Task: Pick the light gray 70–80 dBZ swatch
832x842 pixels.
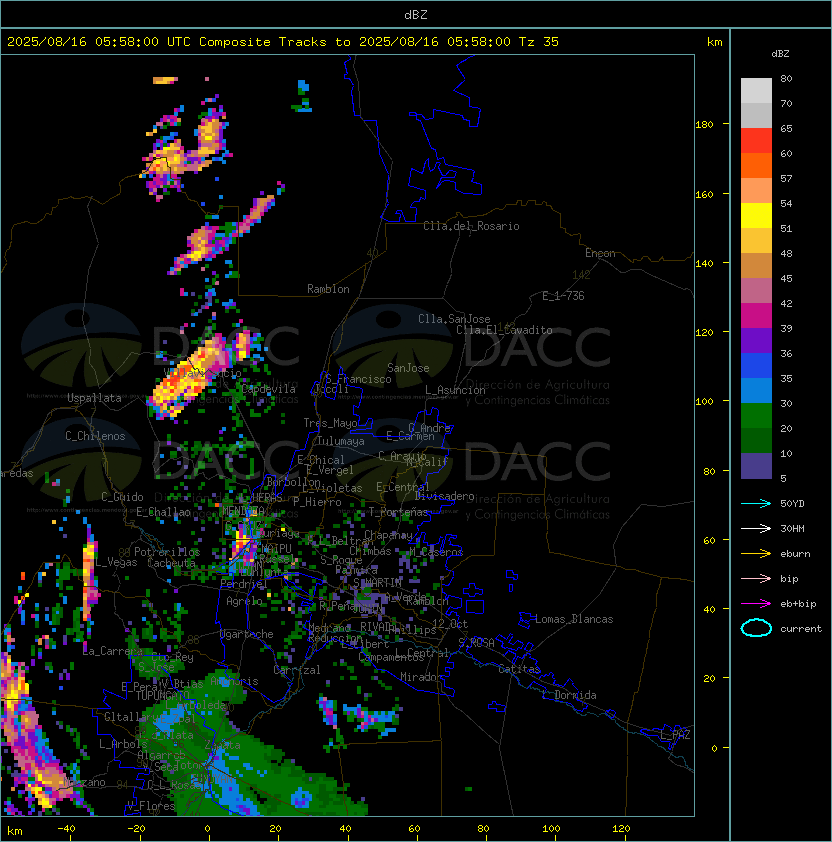Action: [x=756, y=91]
